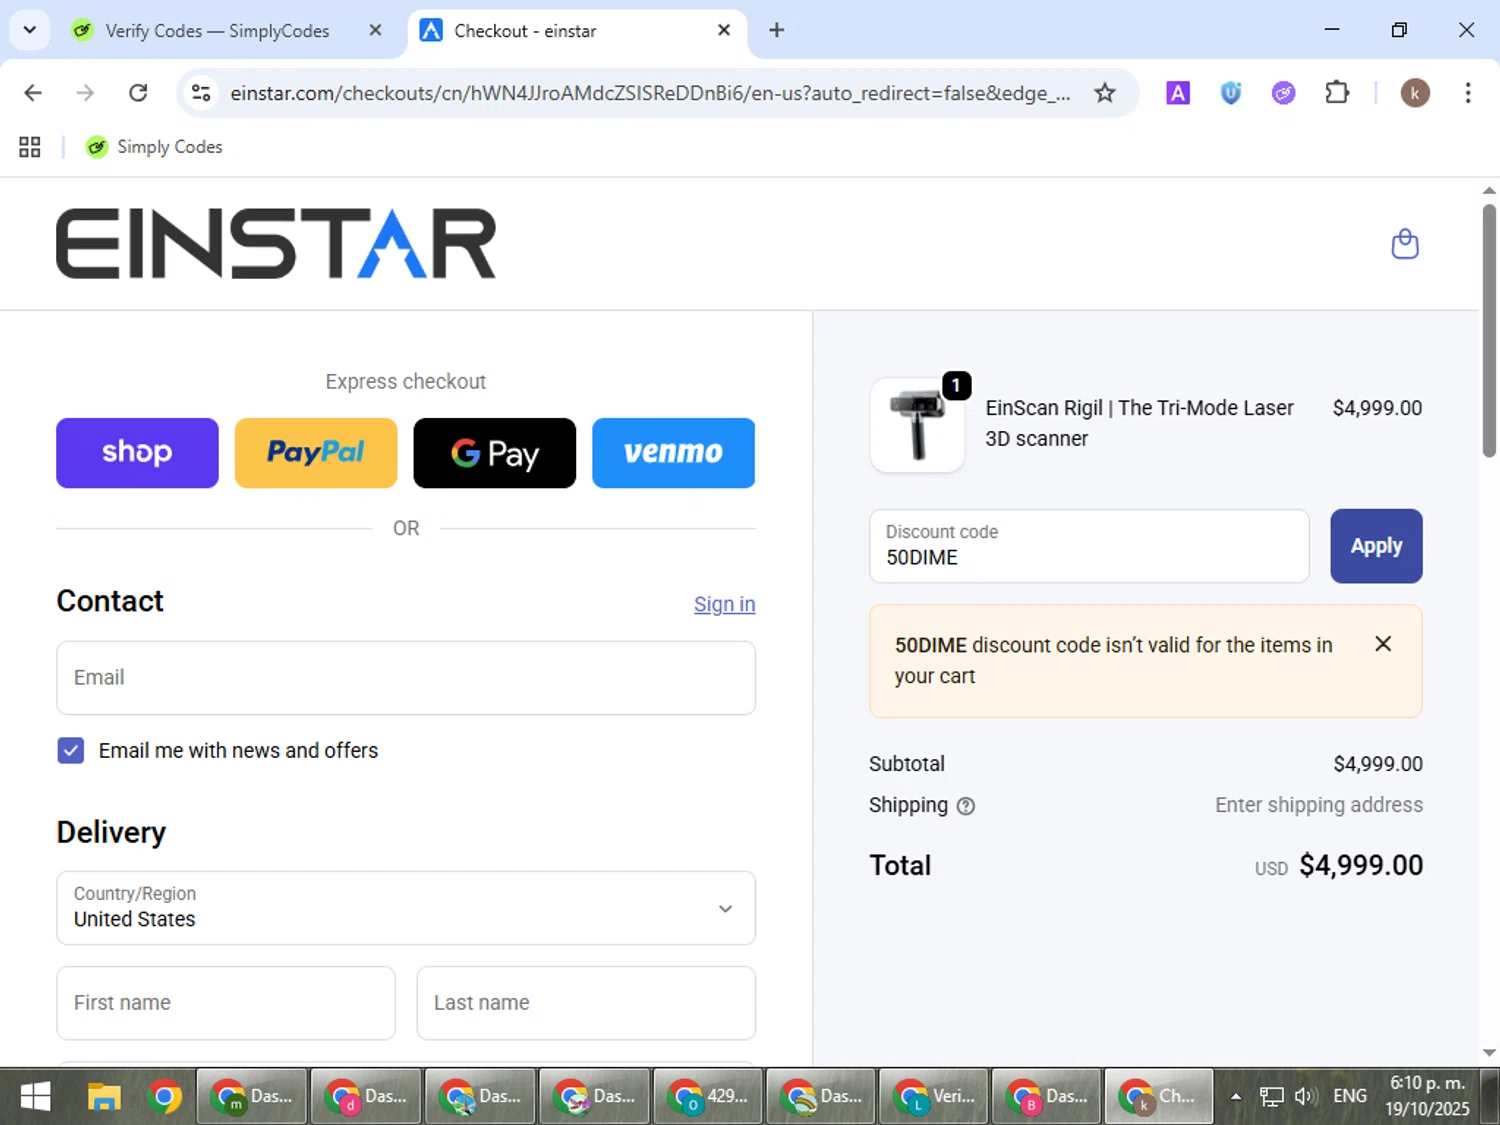Apply the discount code
The image size is (1500, 1125).
[x=1376, y=546]
